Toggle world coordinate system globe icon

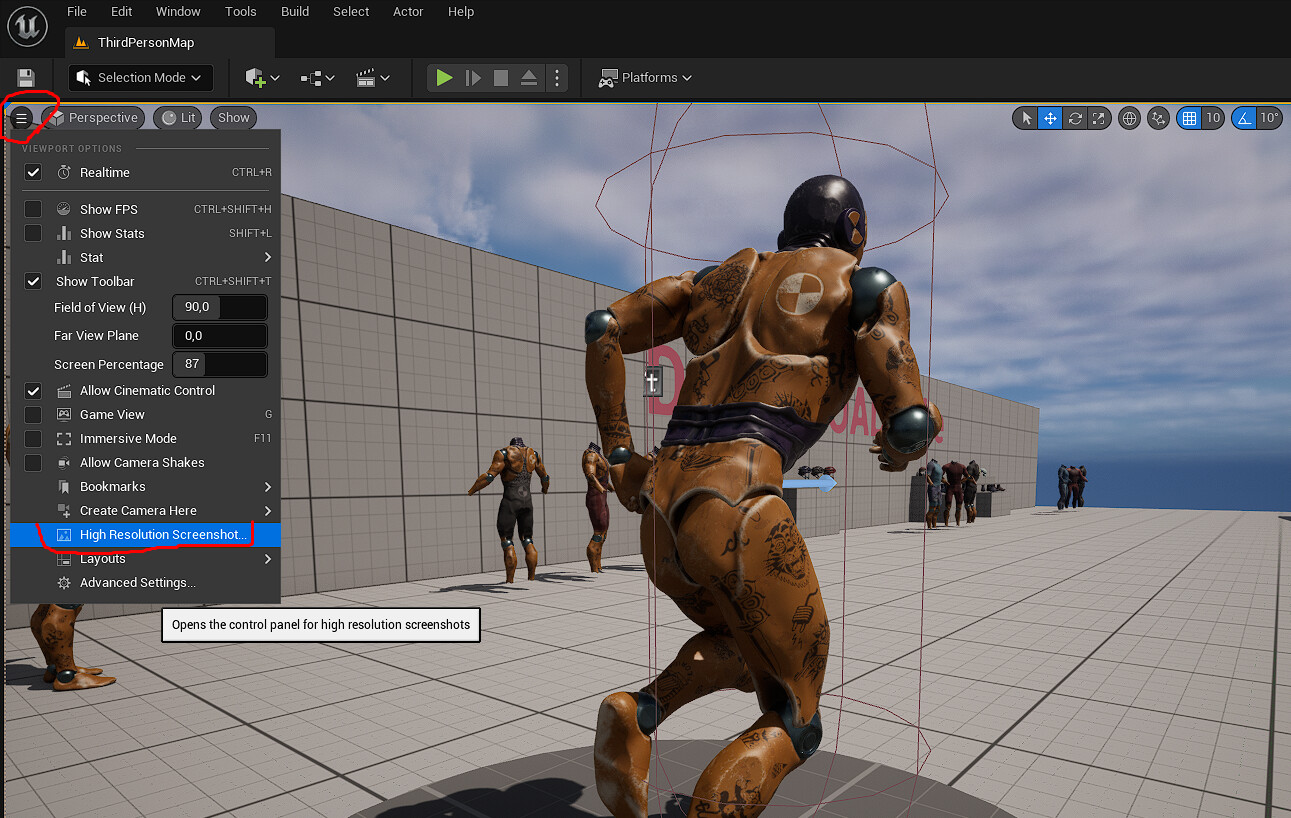click(x=1130, y=118)
